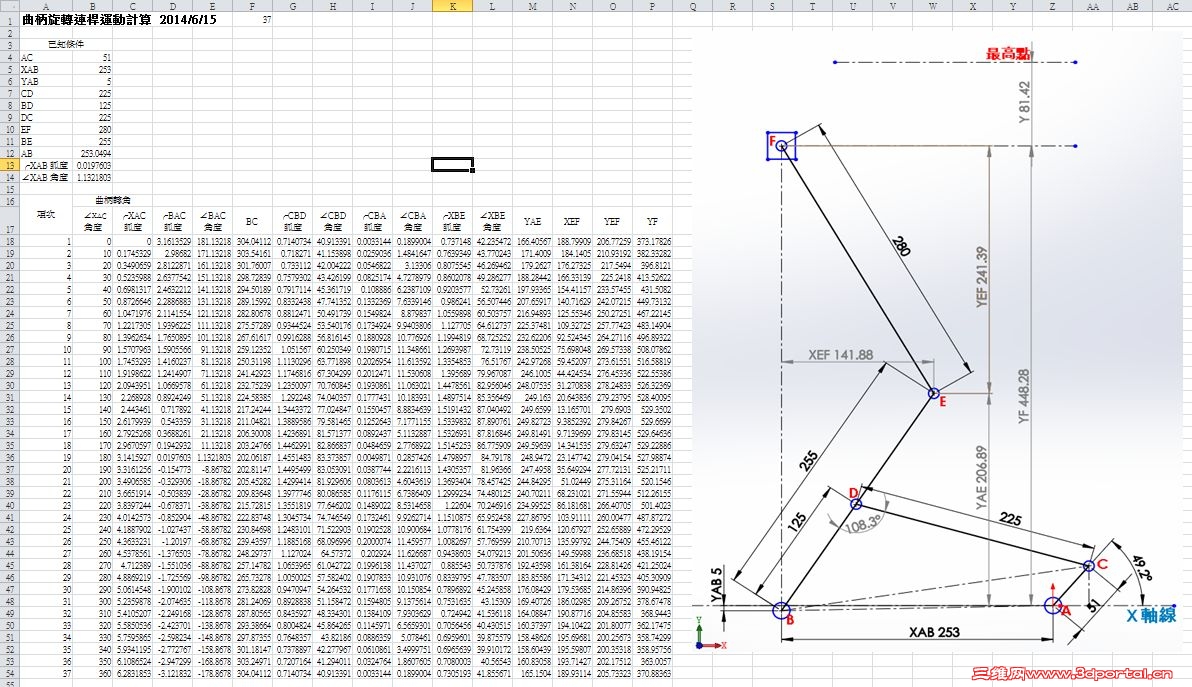This screenshot has height=687, width=1192.
Task: Select the XEF column heading cell
Action: 572,221
